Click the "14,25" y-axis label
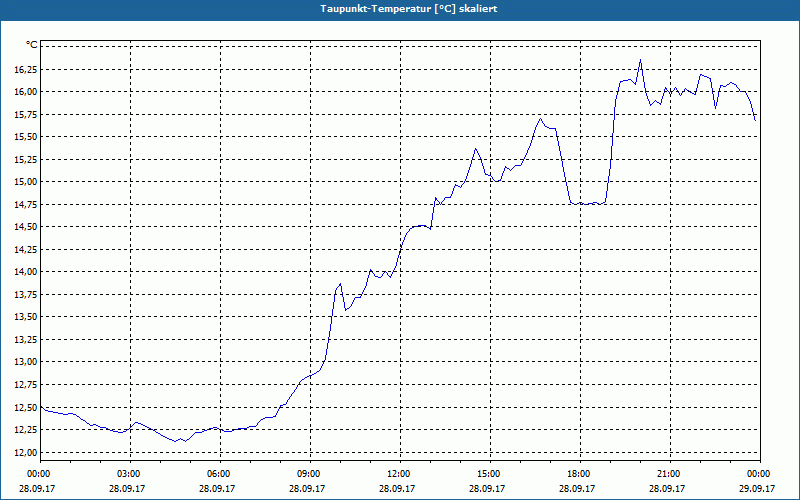This screenshot has width=800, height=500. 26,249
